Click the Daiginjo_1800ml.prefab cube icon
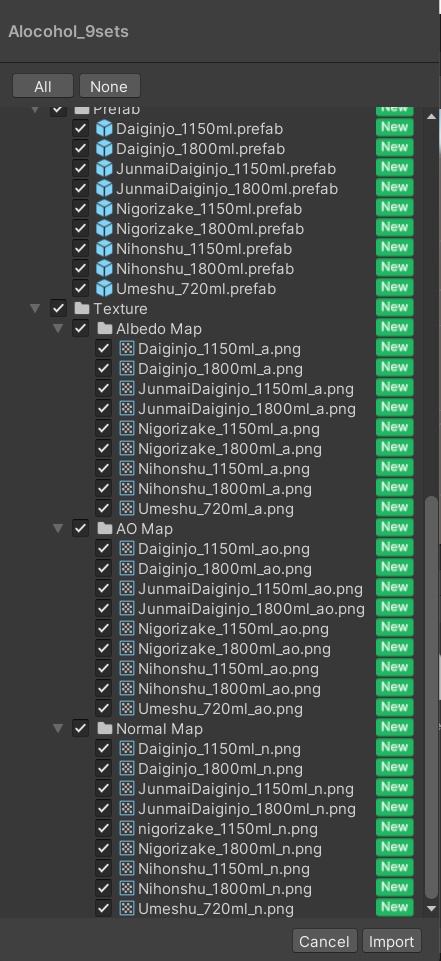Viewport: 441px width, 961px height. (104, 149)
